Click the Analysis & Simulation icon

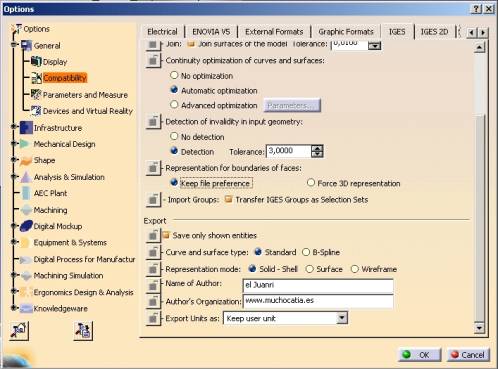tap(26, 177)
